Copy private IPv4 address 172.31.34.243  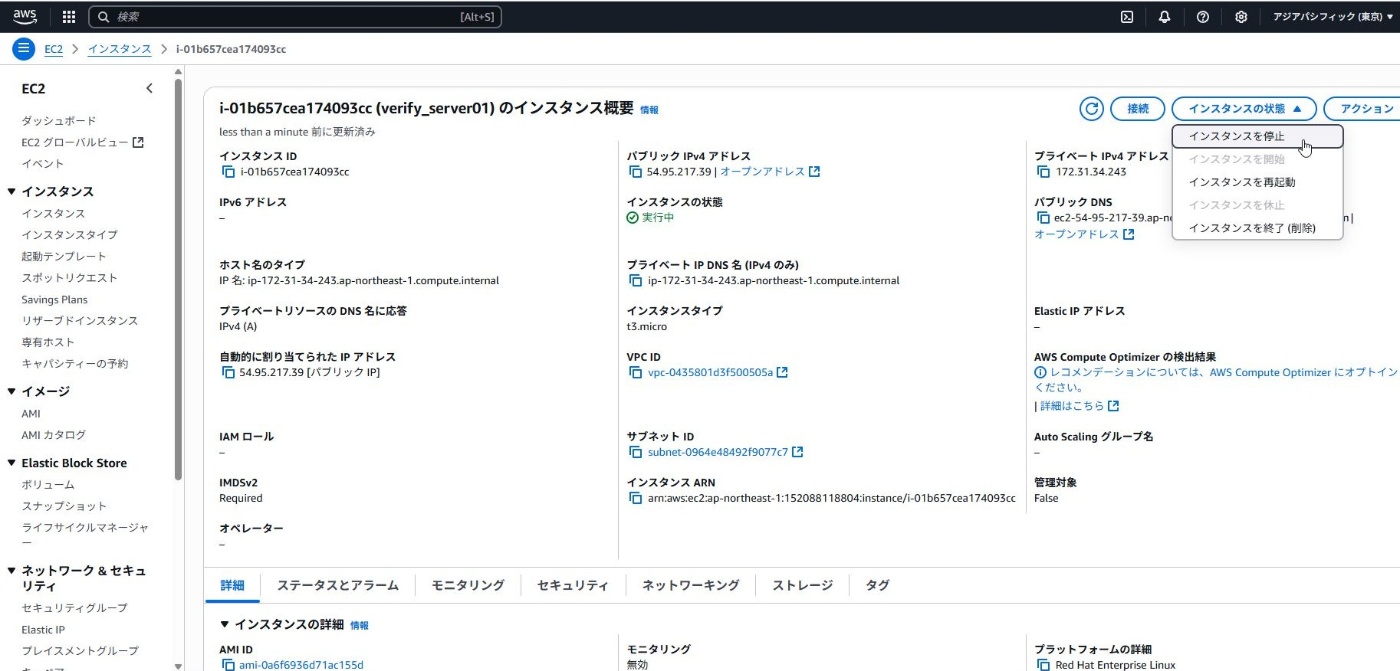[1043, 172]
